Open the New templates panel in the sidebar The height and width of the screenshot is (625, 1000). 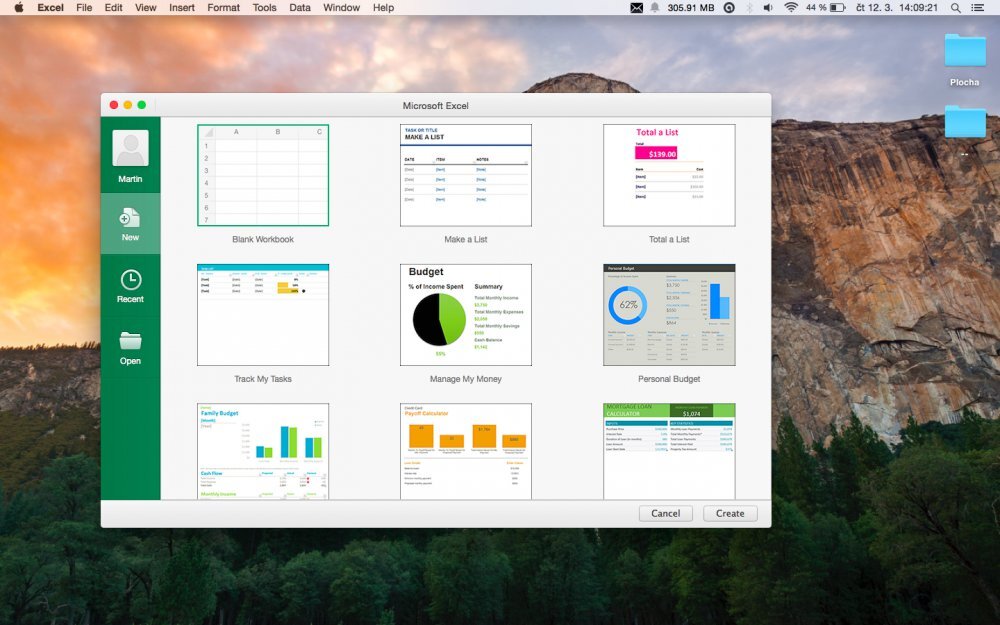(130, 223)
